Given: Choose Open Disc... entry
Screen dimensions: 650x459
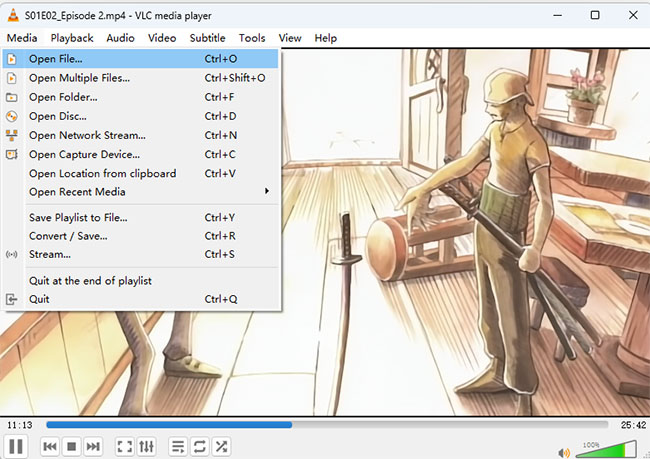Looking at the screenshot, I should click(141, 116).
